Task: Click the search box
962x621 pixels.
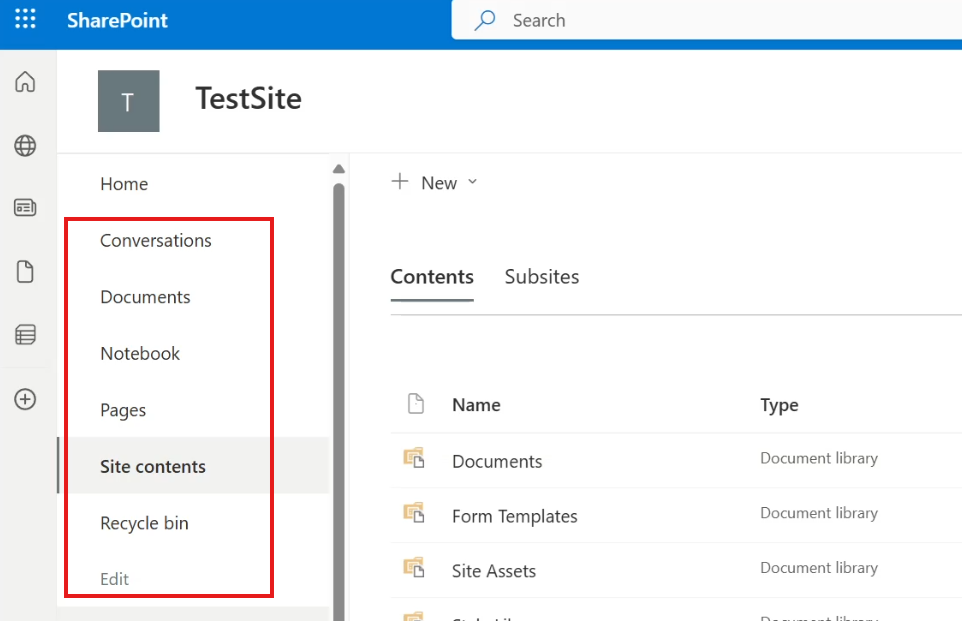Action: click(700, 20)
